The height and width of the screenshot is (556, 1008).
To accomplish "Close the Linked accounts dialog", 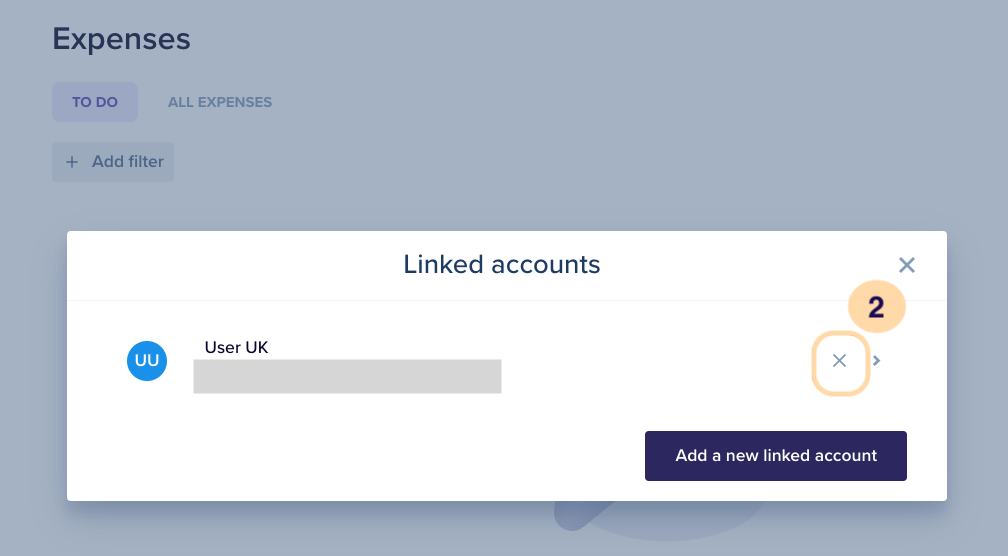I will tap(906, 265).
